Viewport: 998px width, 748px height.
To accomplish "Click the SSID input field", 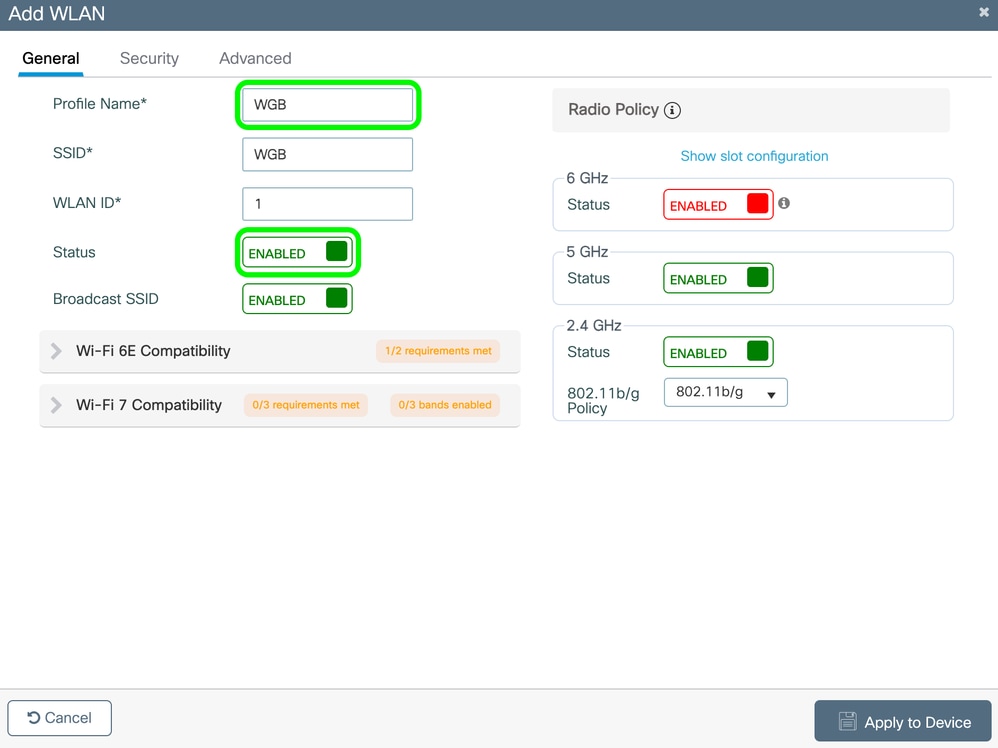I will (328, 154).
